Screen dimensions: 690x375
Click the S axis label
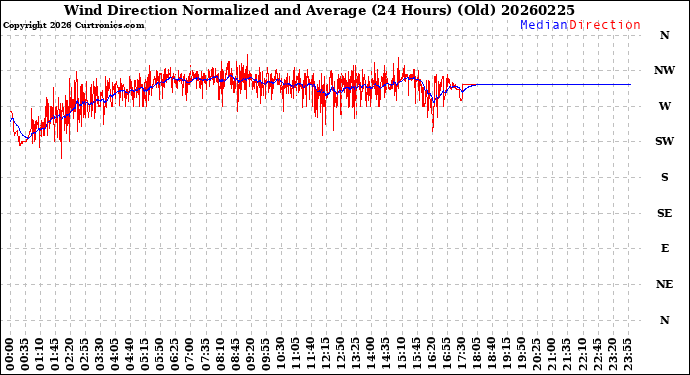point(664,177)
